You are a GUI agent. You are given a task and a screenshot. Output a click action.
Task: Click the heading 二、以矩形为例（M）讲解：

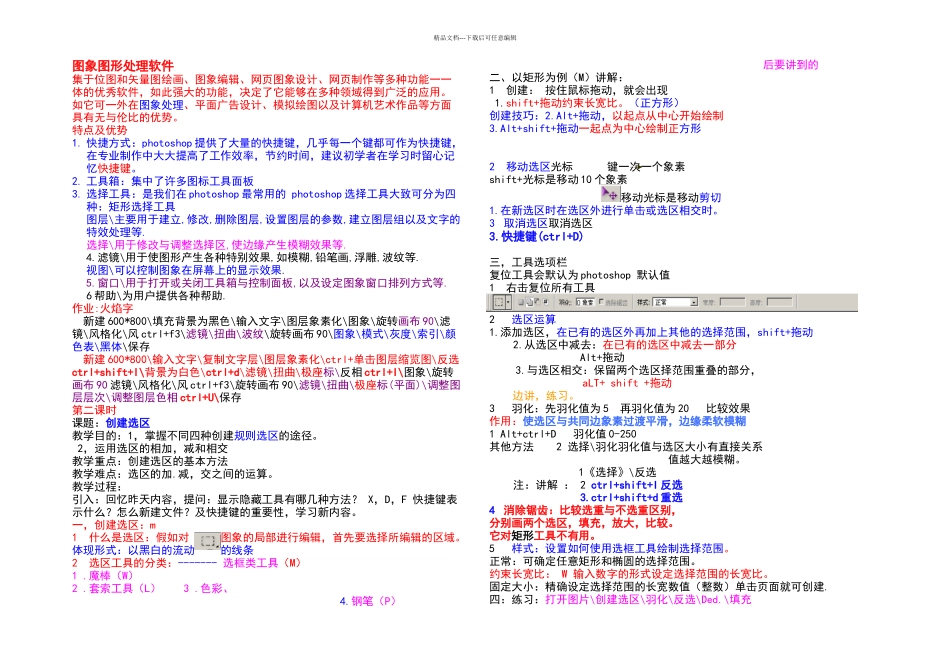click(556, 78)
